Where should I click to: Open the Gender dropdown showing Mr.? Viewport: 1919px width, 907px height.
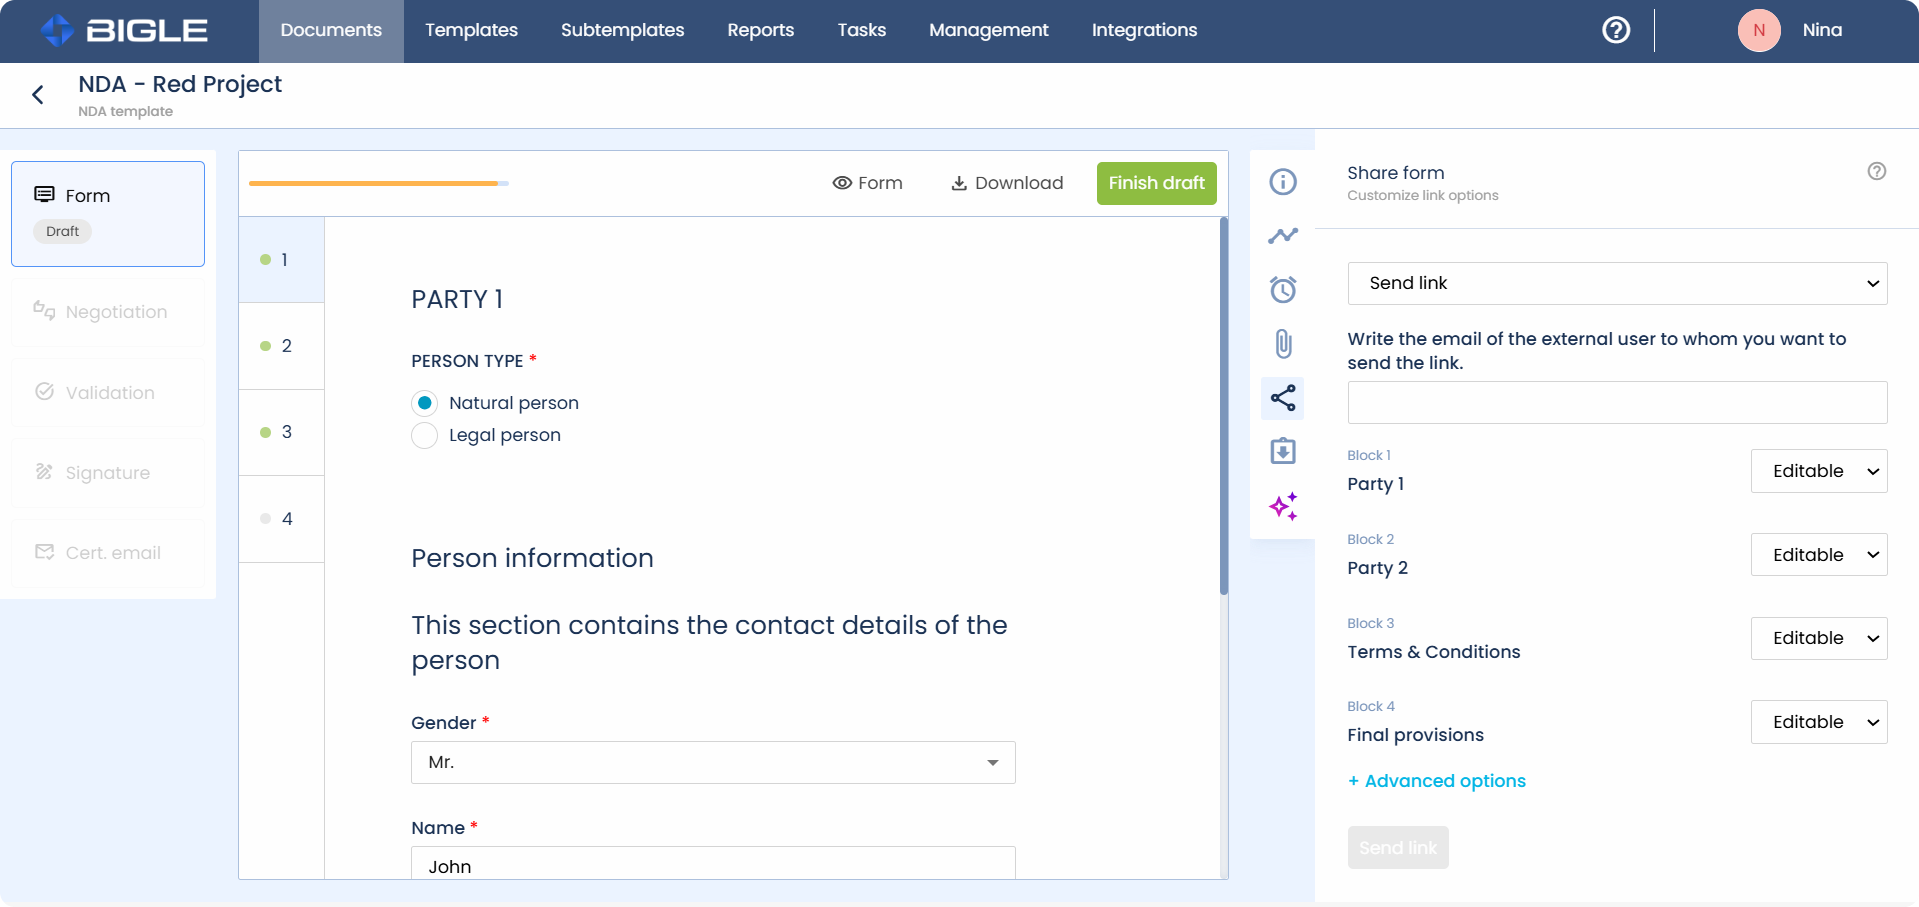[712, 762]
